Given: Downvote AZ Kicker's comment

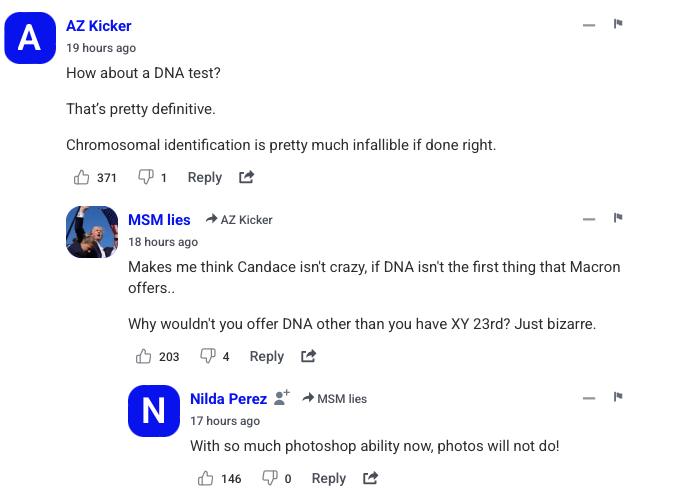Looking at the screenshot, I should pos(146,177).
